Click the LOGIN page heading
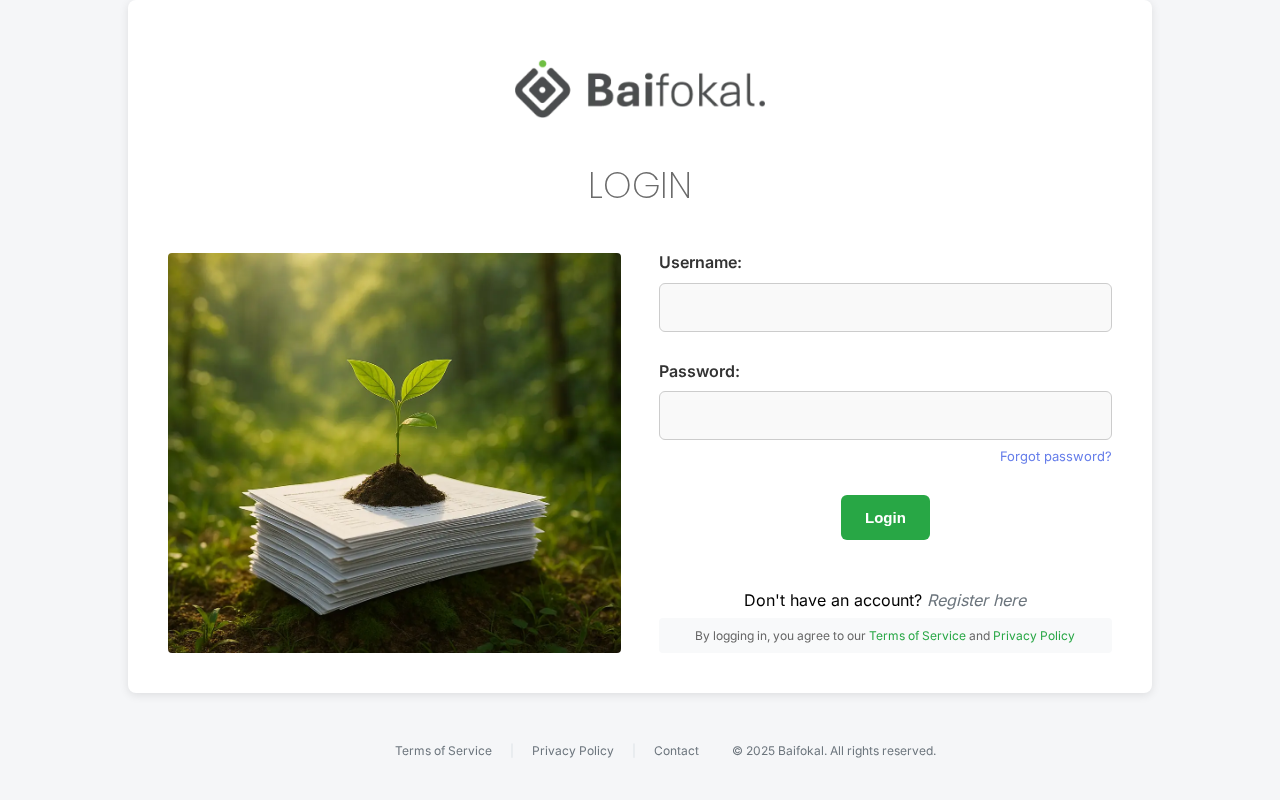Image resolution: width=1280 pixels, height=800 pixels. pyautogui.click(x=640, y=185)
